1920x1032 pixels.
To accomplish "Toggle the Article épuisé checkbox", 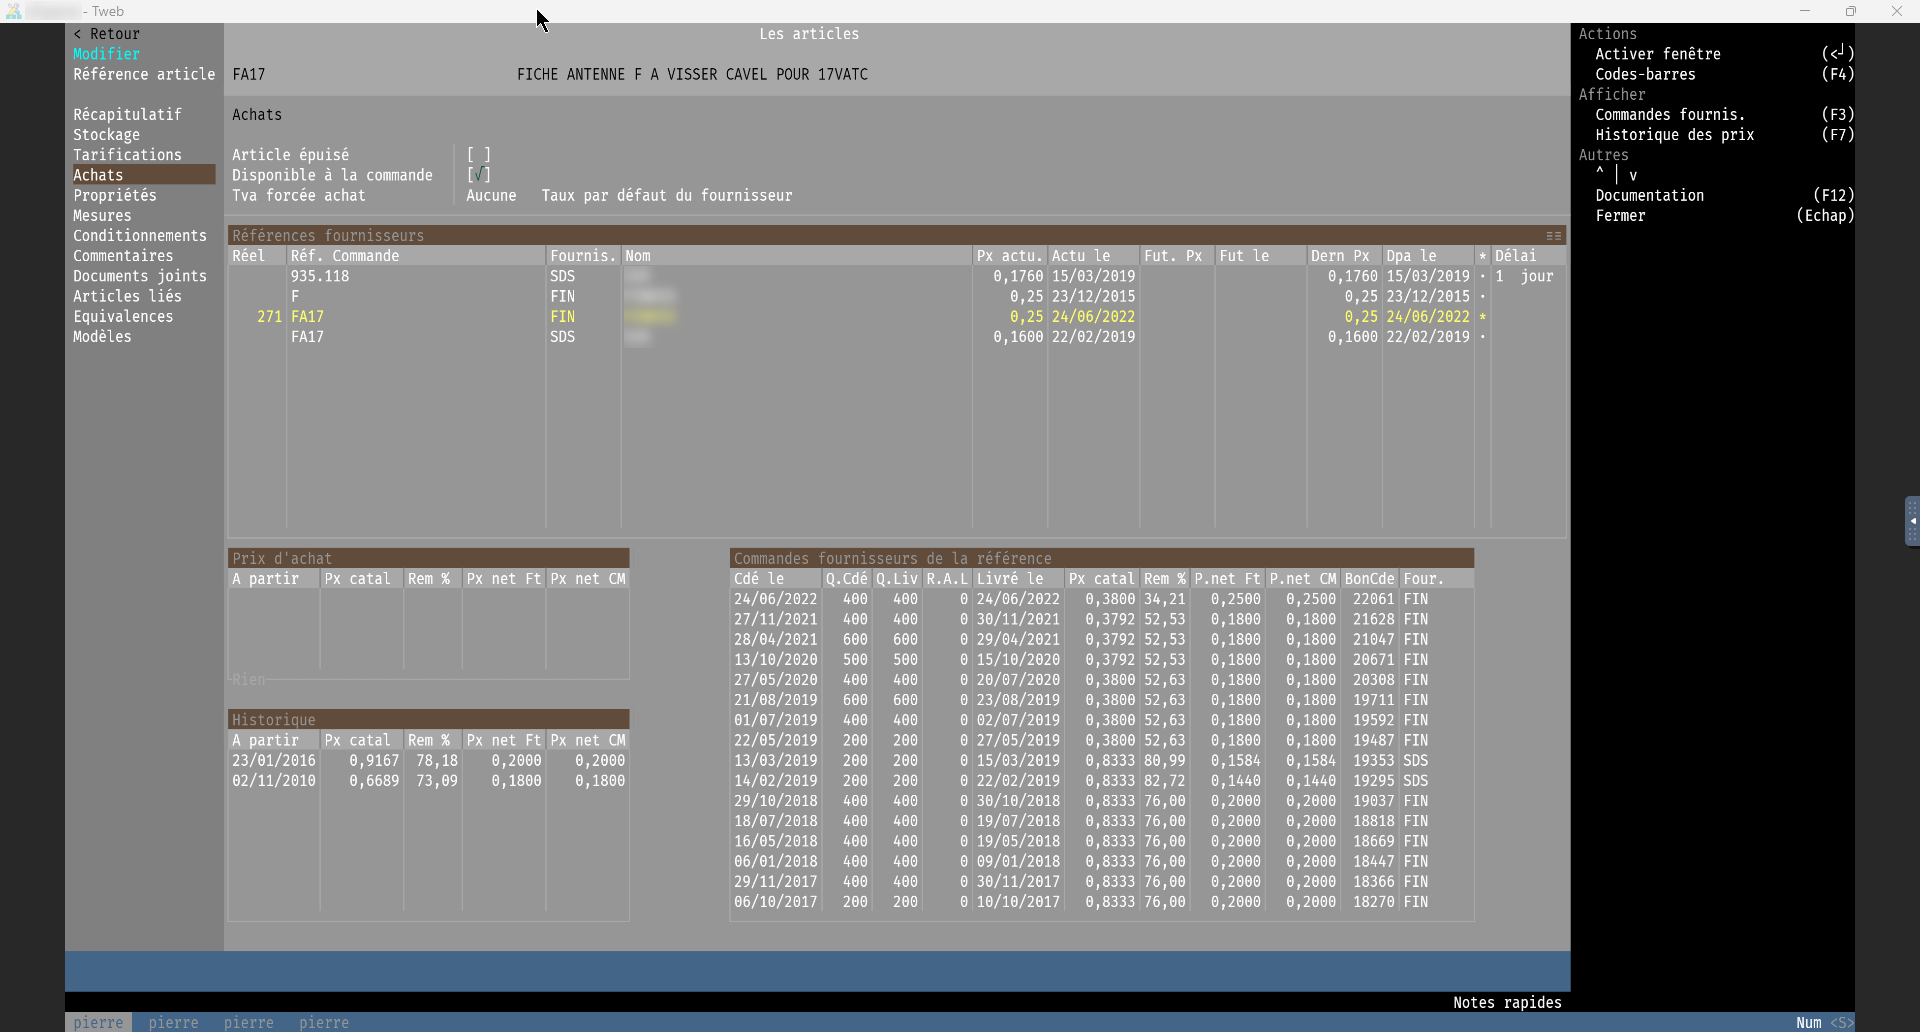I will tap(478, 155).
